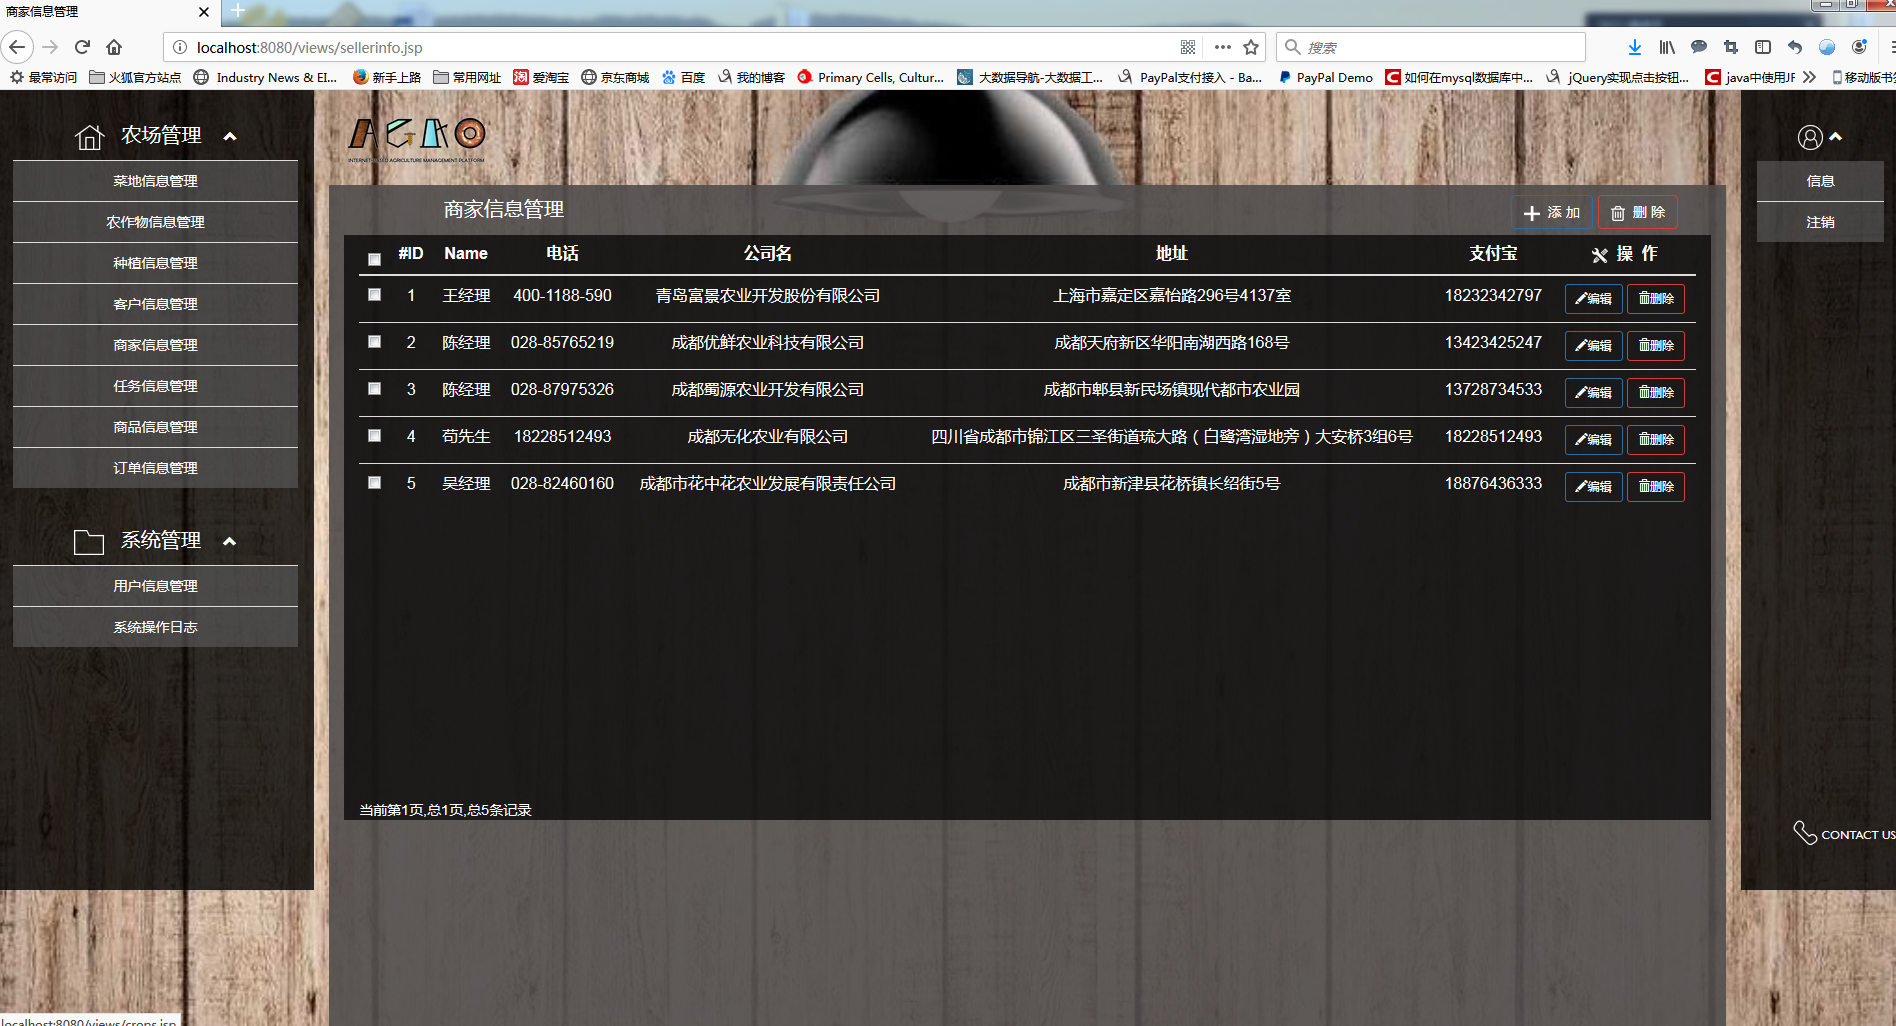The height and width of the screenshot is (1026, 1896).
Task: Collapse the 农场管理 menu section
Action: tap(230, 137)
